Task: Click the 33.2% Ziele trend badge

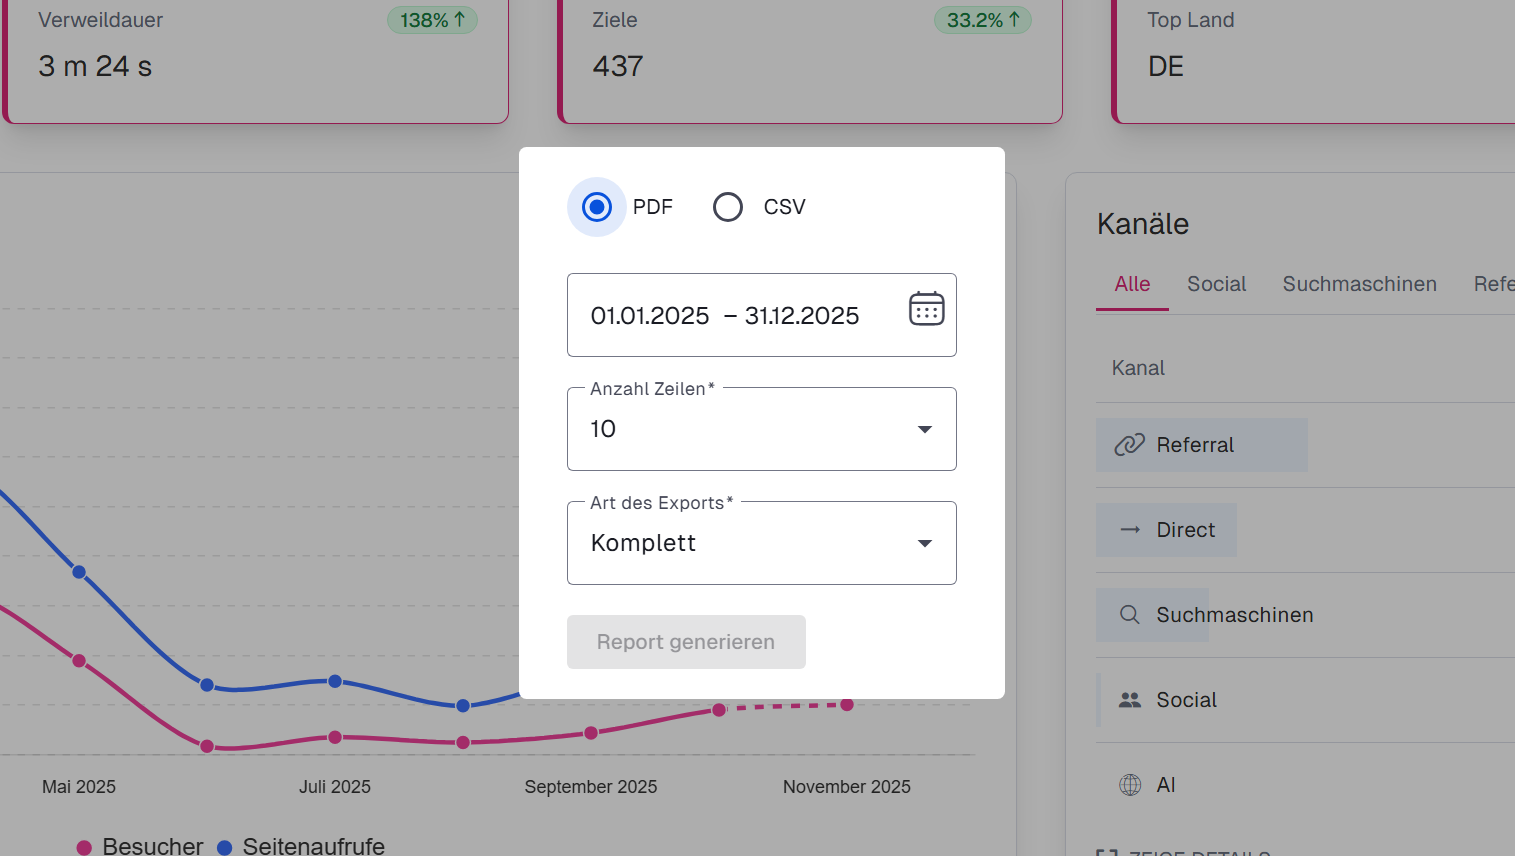Action: click(982, 20)
